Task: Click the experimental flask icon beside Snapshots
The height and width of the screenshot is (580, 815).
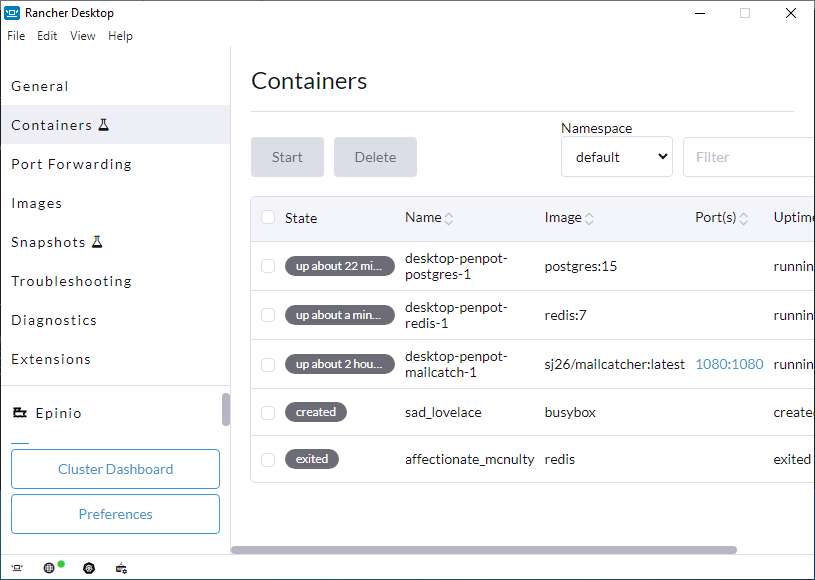Action: pos(97,242)
